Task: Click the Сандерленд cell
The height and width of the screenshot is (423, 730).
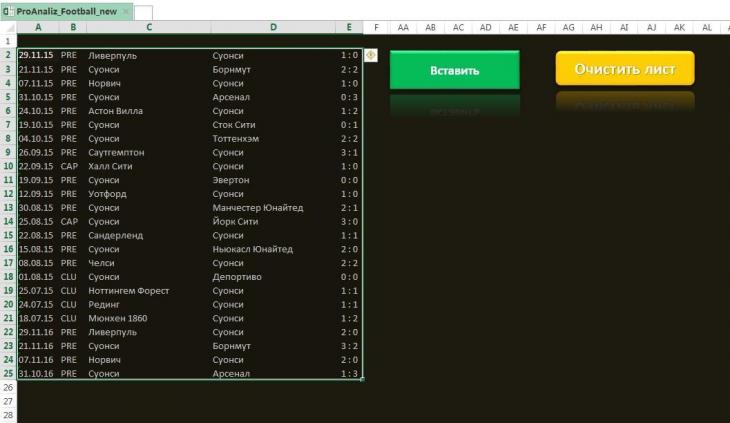Action: 149,235
